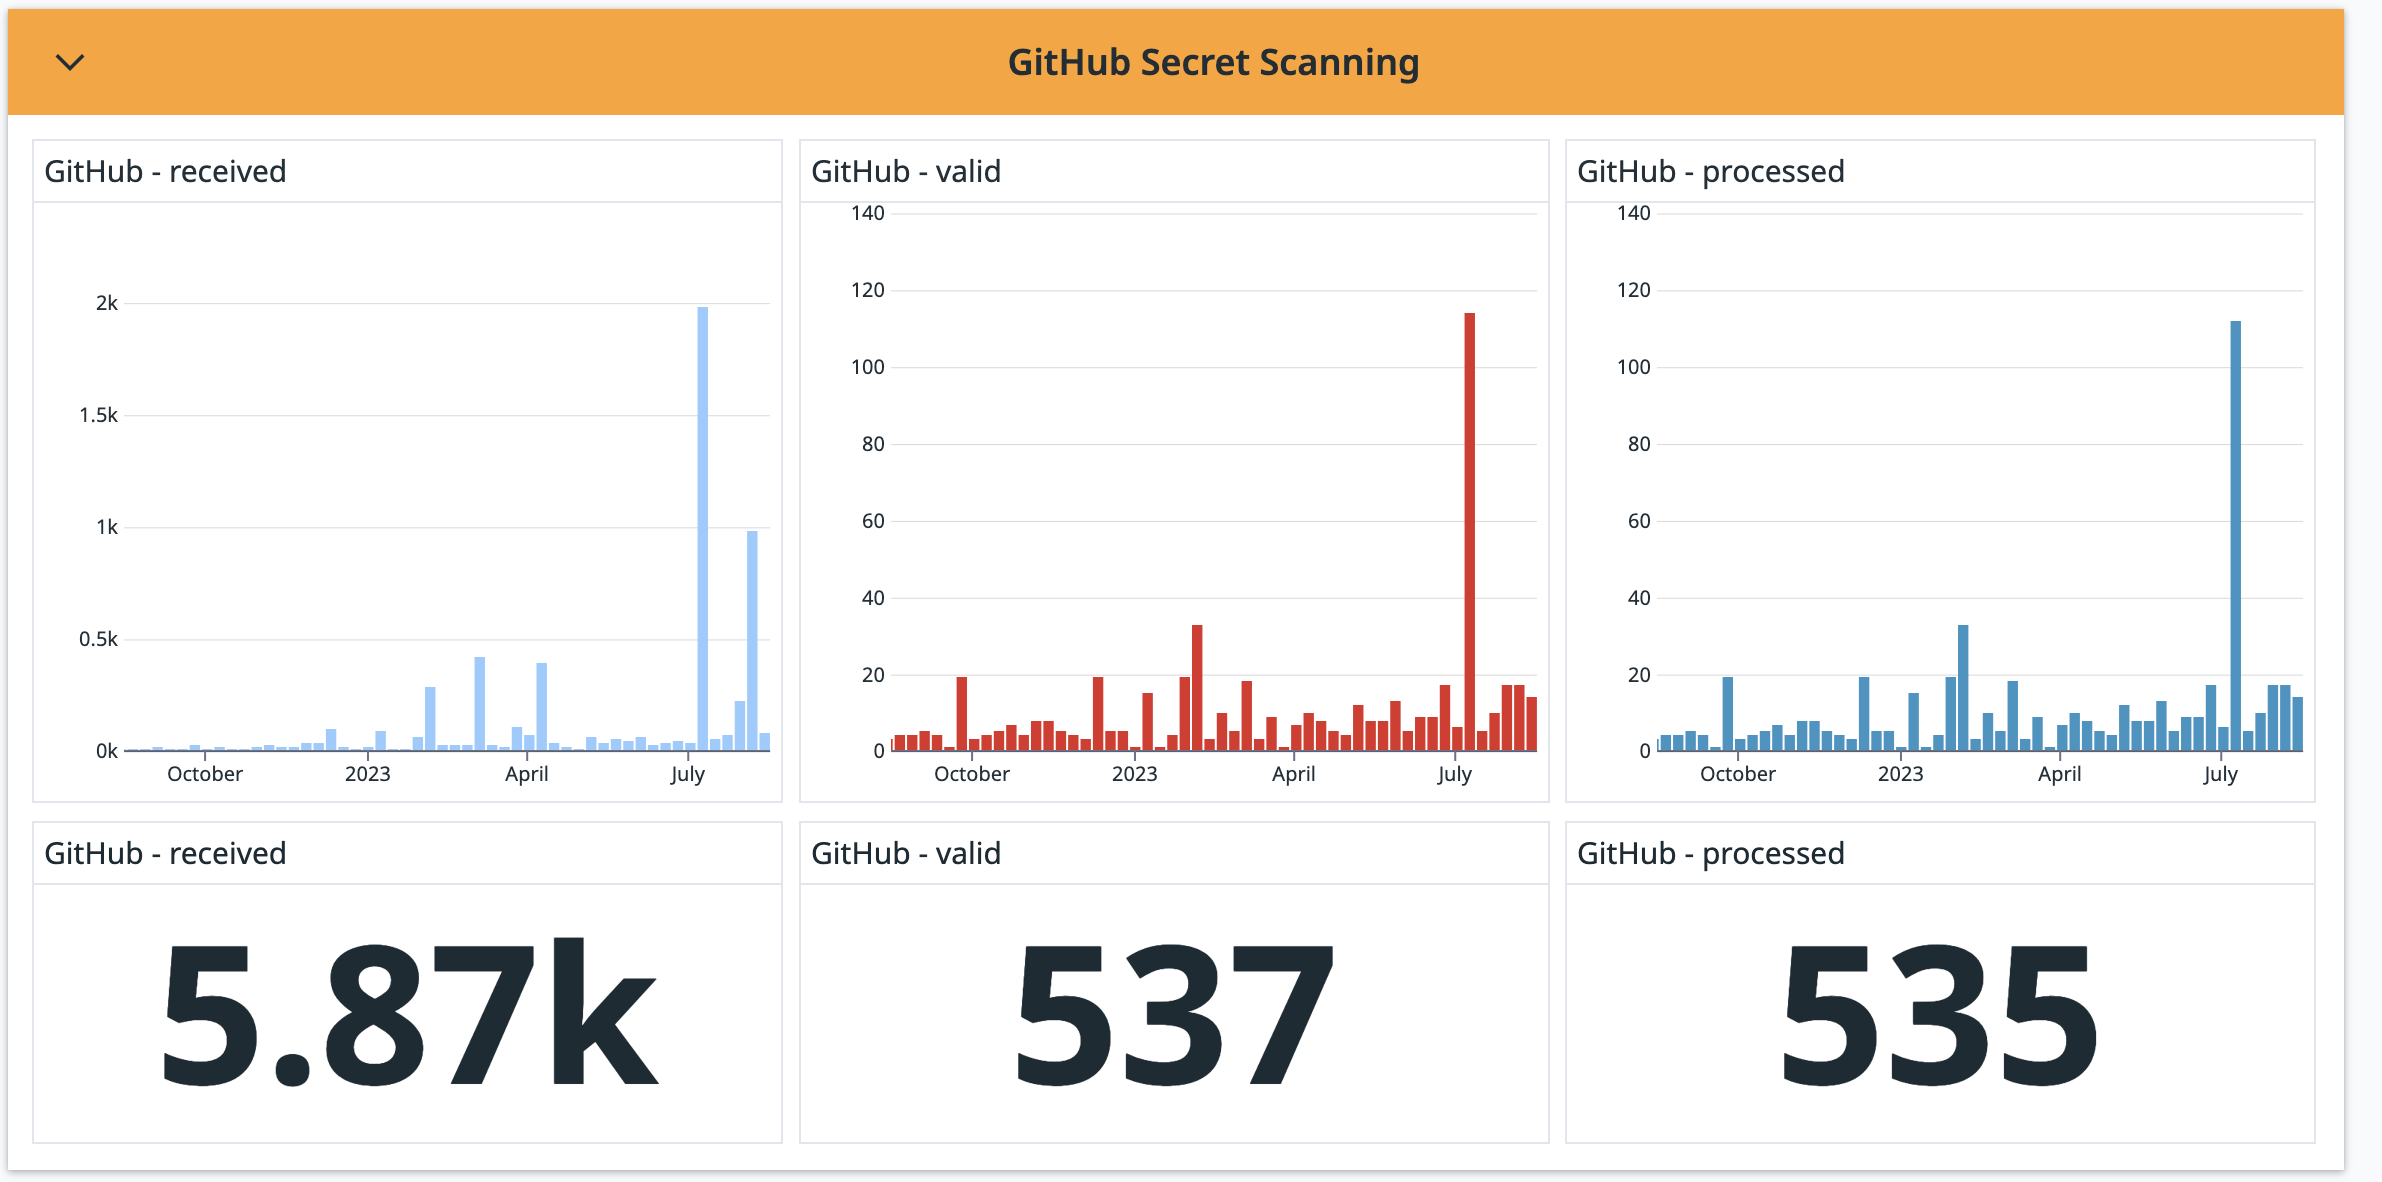Click the second tallest received chart bar
The image size is (2382, 1182).
[x=752, y=640]
